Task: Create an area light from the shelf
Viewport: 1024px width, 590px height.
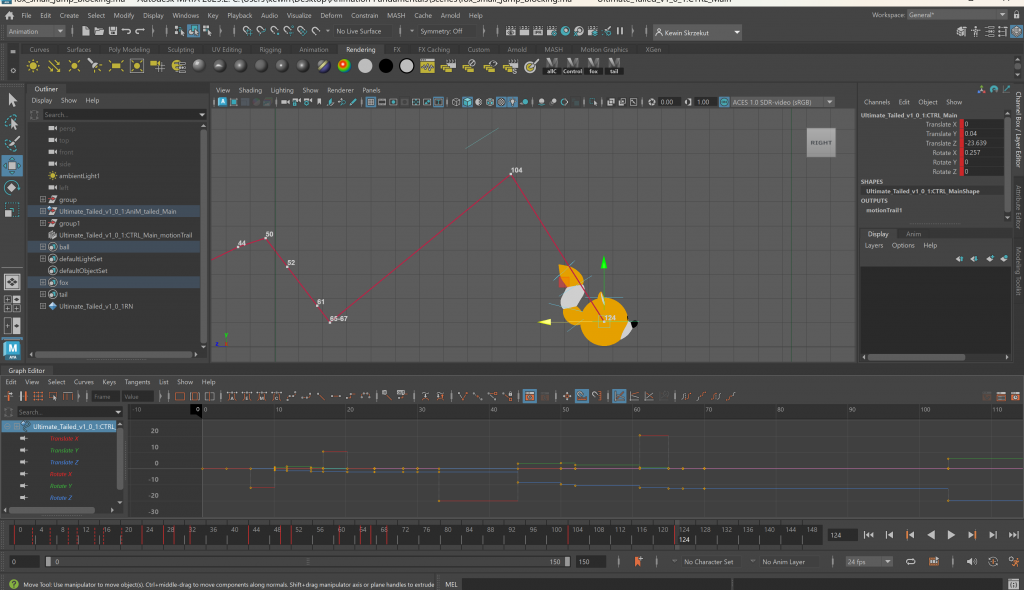Action: (116, 65)
